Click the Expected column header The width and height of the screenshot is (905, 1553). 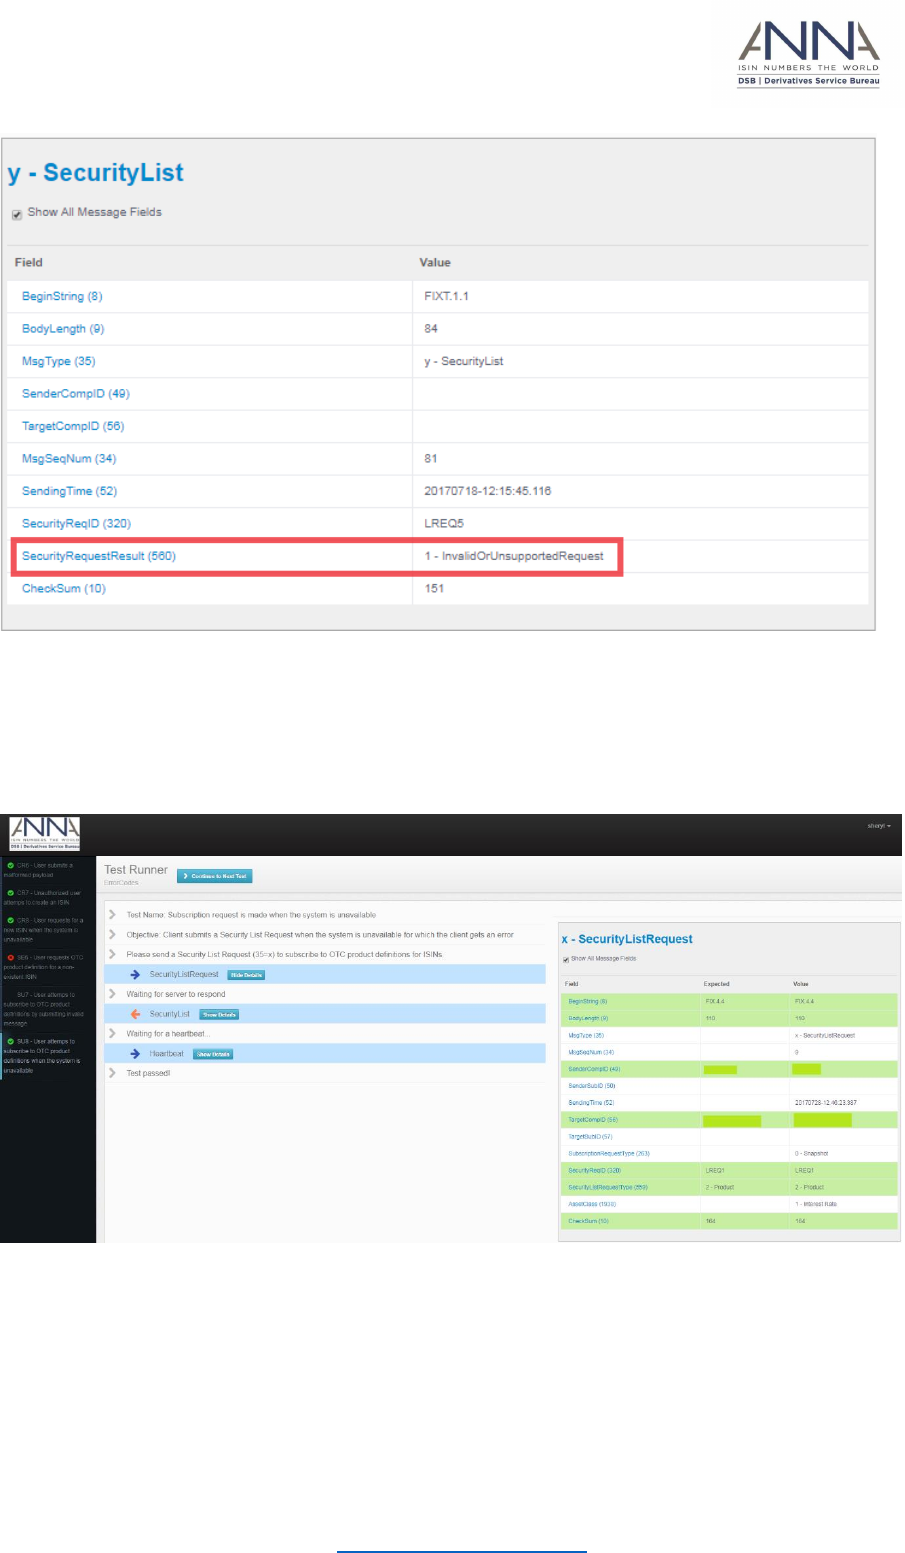coord(716,984)
